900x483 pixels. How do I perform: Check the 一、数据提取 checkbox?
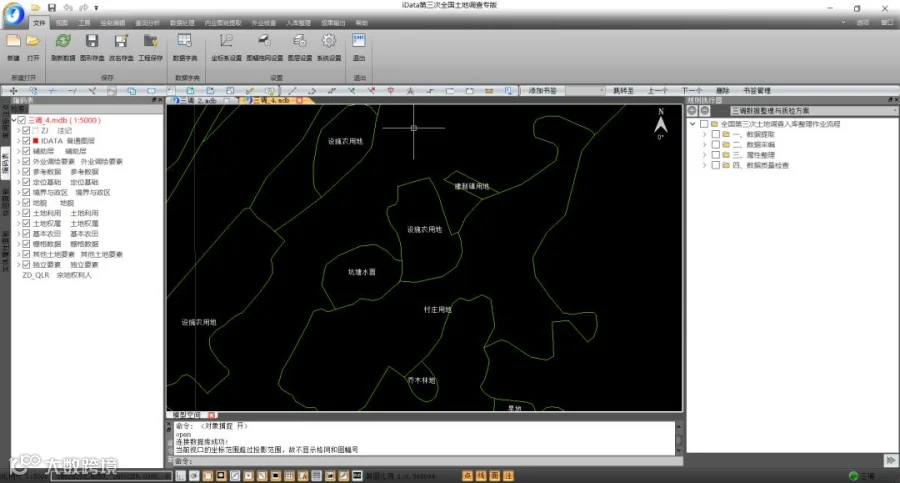(716, 134)
